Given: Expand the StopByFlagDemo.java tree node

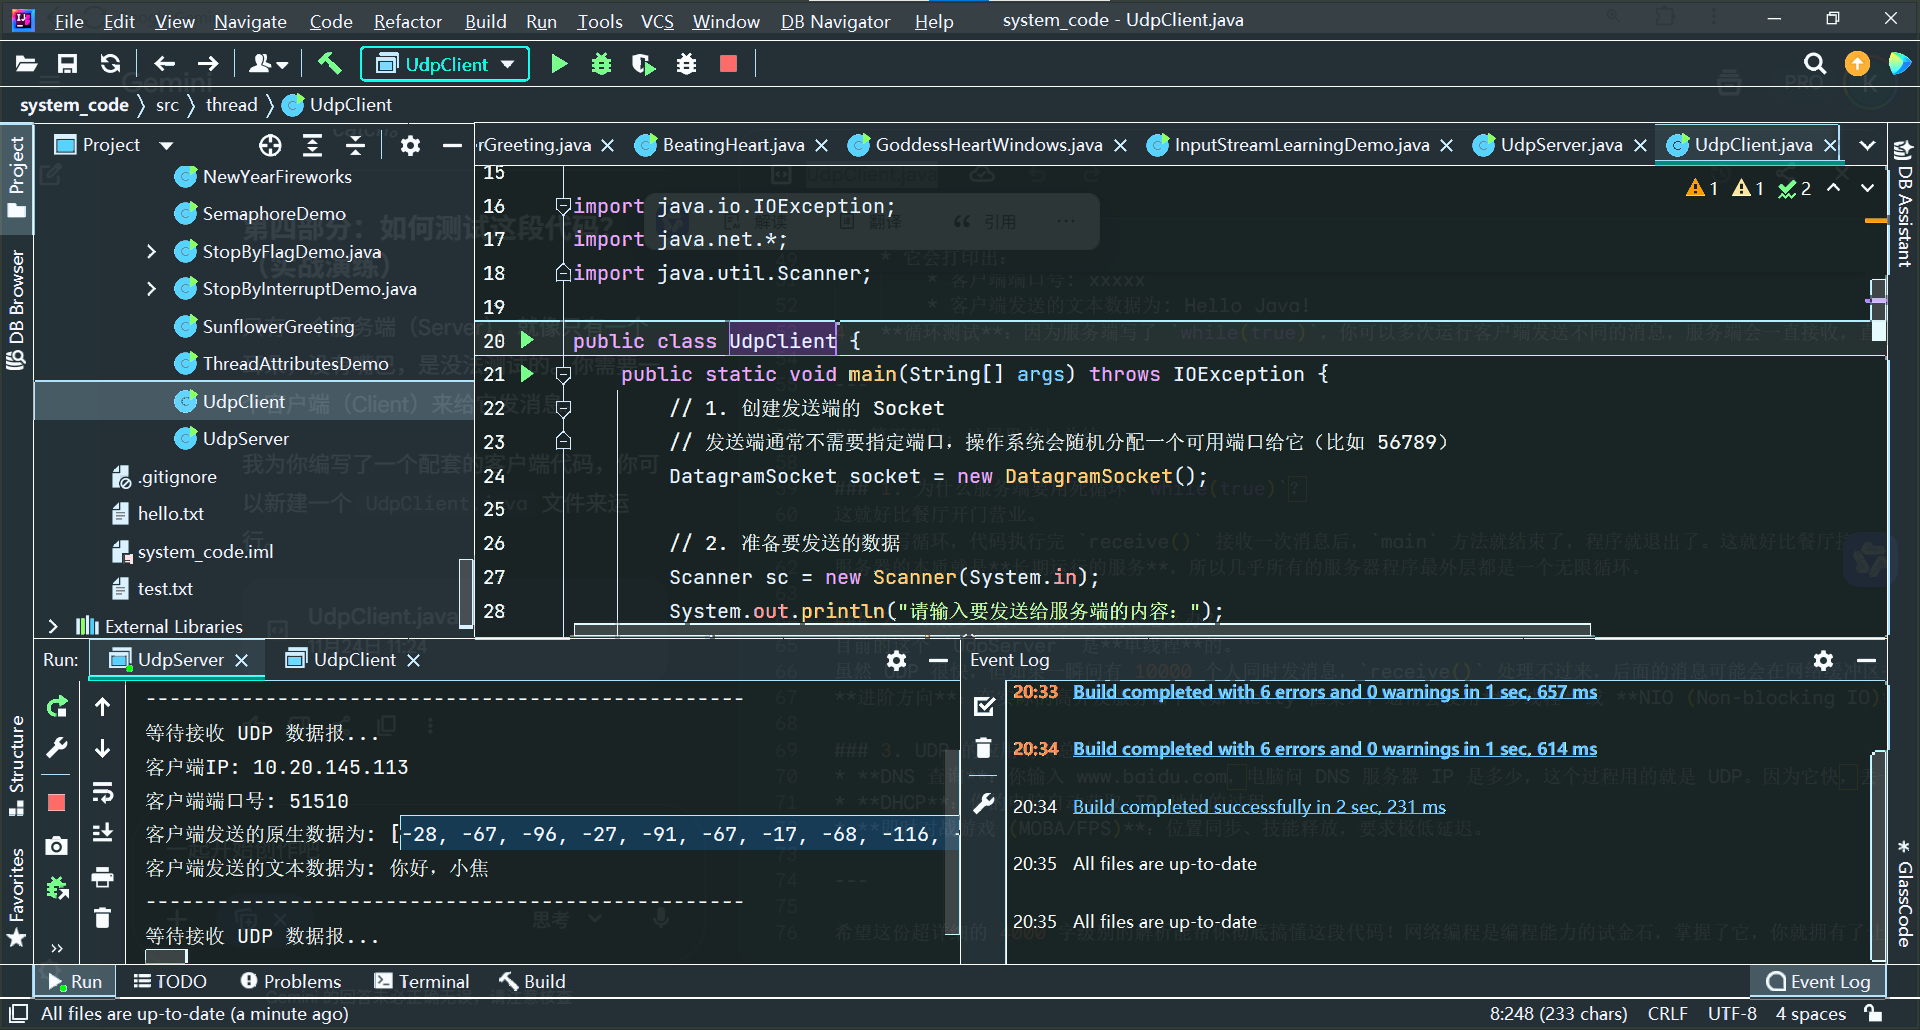Looking at the screenshot, I should coord(152,252).
